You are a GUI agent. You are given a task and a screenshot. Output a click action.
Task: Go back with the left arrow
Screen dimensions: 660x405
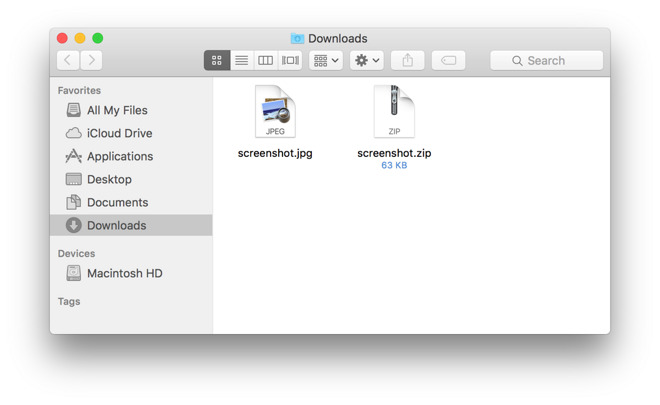(x=68, y=60)
